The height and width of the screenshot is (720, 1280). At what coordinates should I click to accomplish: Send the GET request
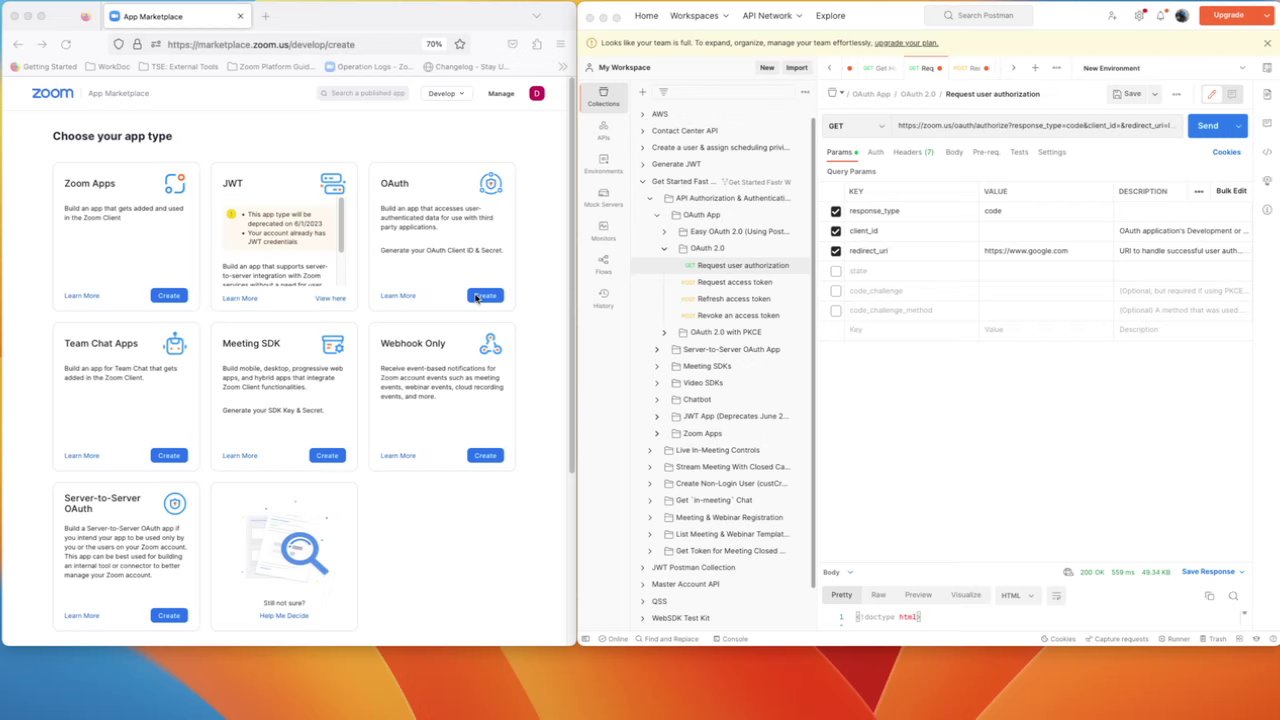tap(1208, 126)
